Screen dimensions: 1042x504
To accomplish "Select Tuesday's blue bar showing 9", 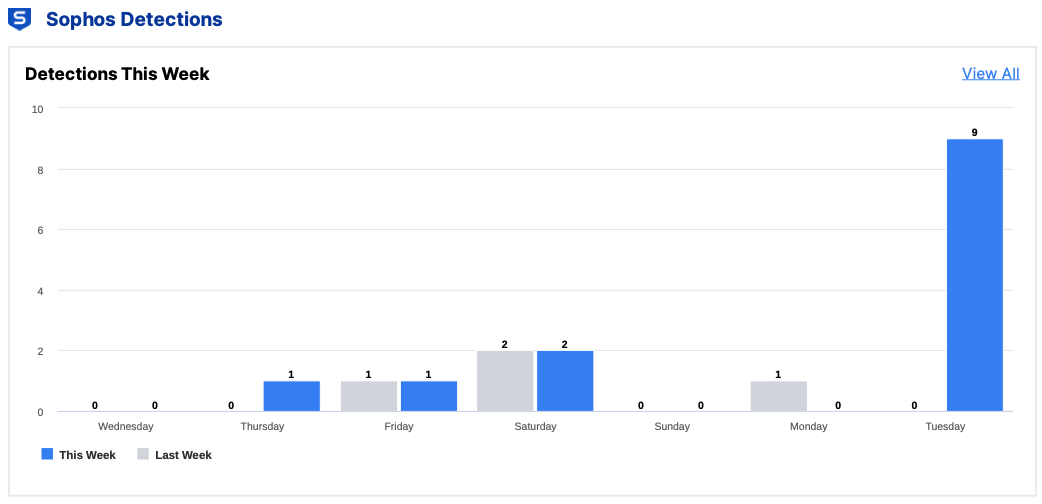I will point(974,275).
